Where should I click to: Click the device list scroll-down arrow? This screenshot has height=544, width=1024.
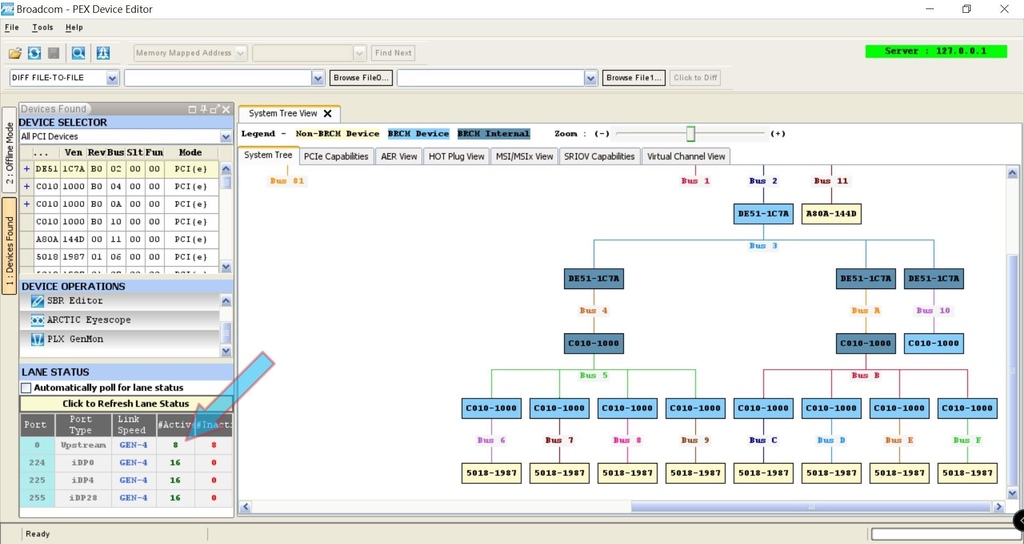(226, 266)
